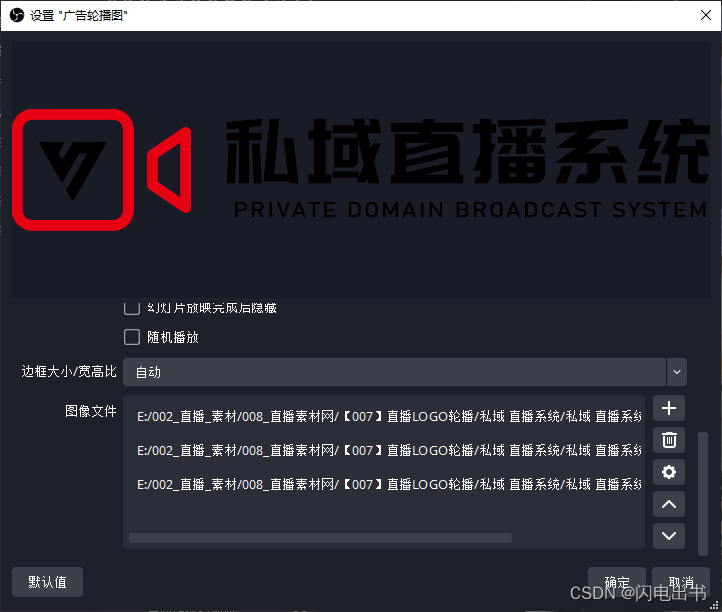Click the 取消 button
722x612 pixels.
tap(681, 582)
